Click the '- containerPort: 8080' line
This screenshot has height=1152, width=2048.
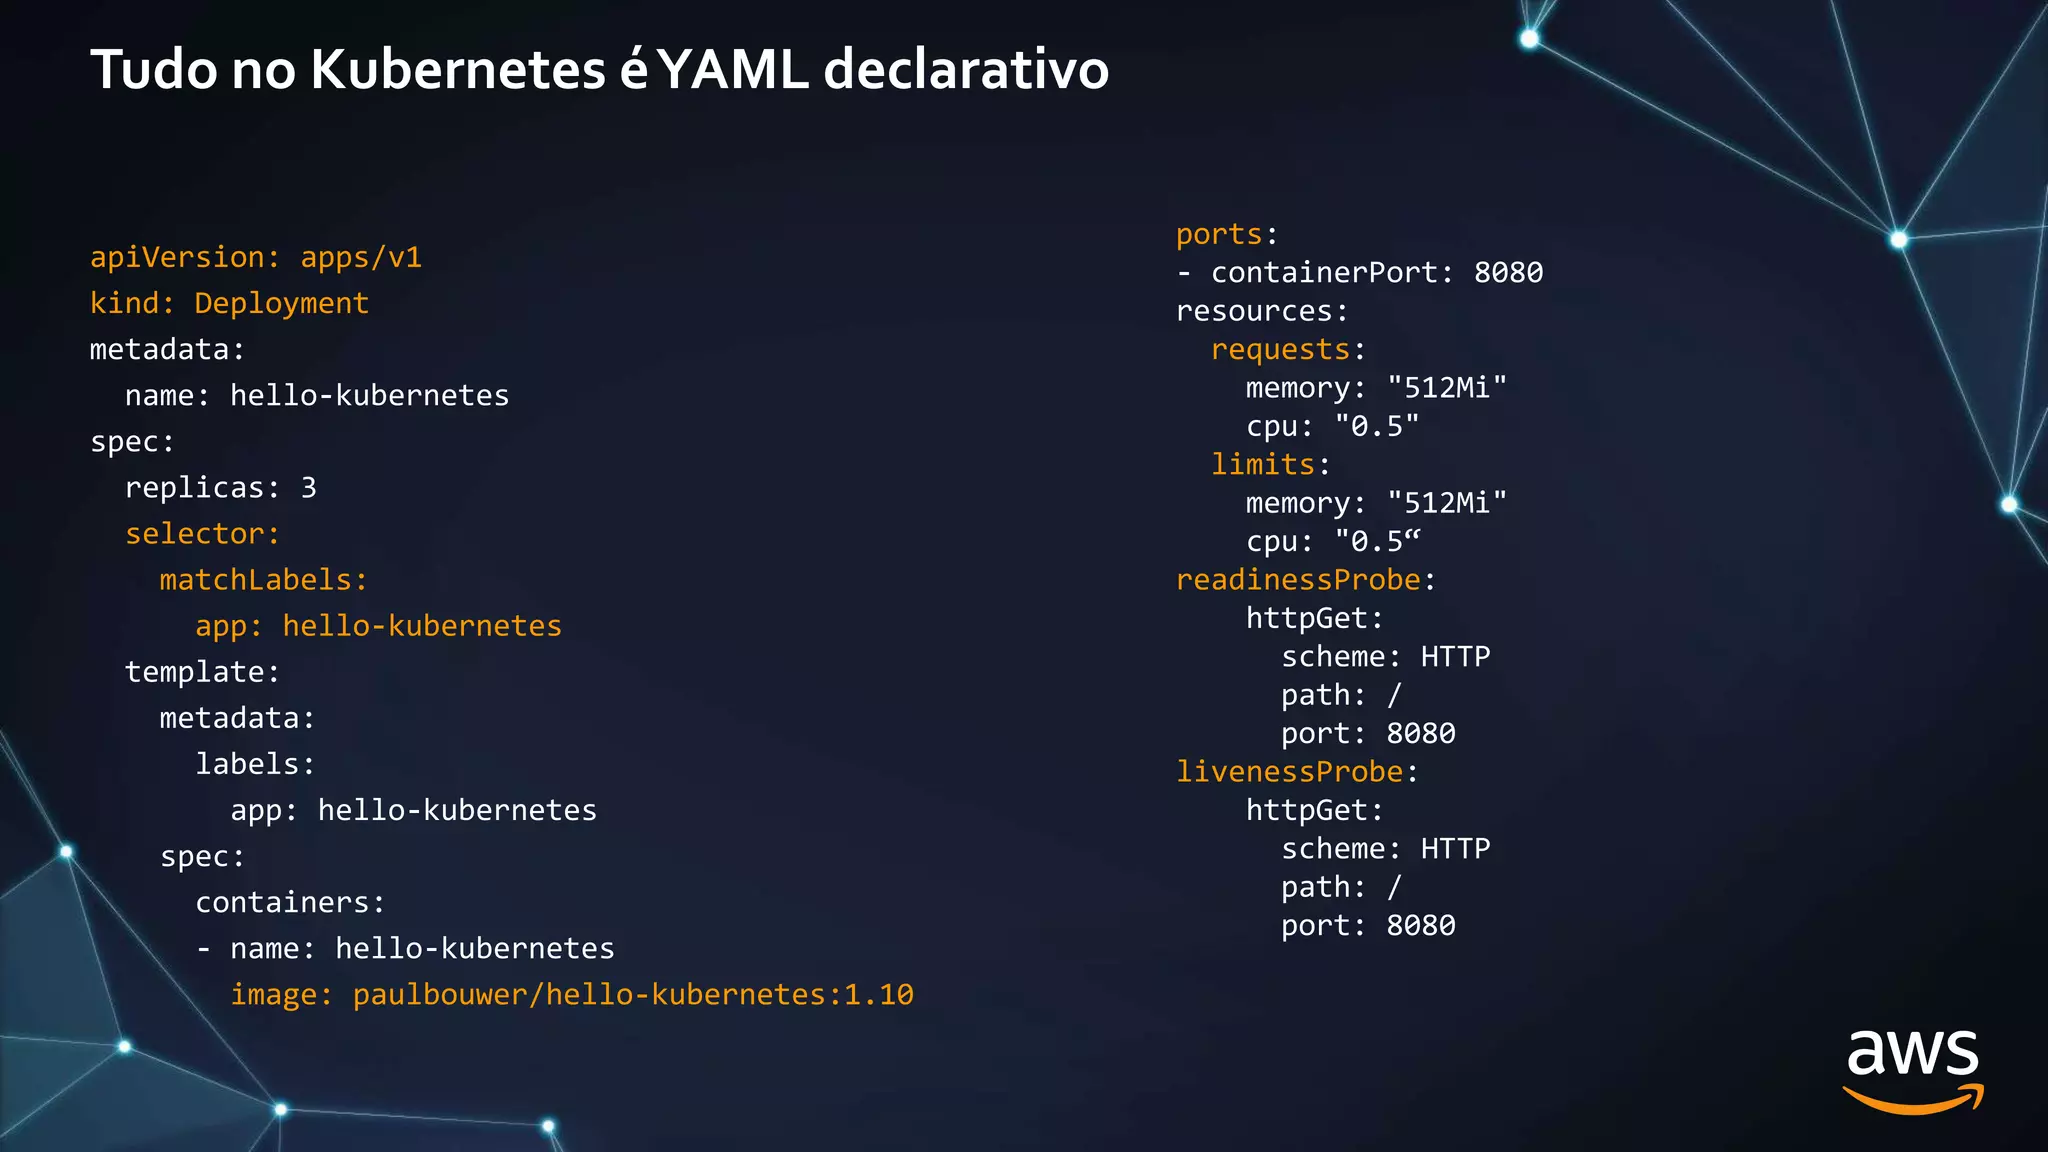[x=1360, y=272]
